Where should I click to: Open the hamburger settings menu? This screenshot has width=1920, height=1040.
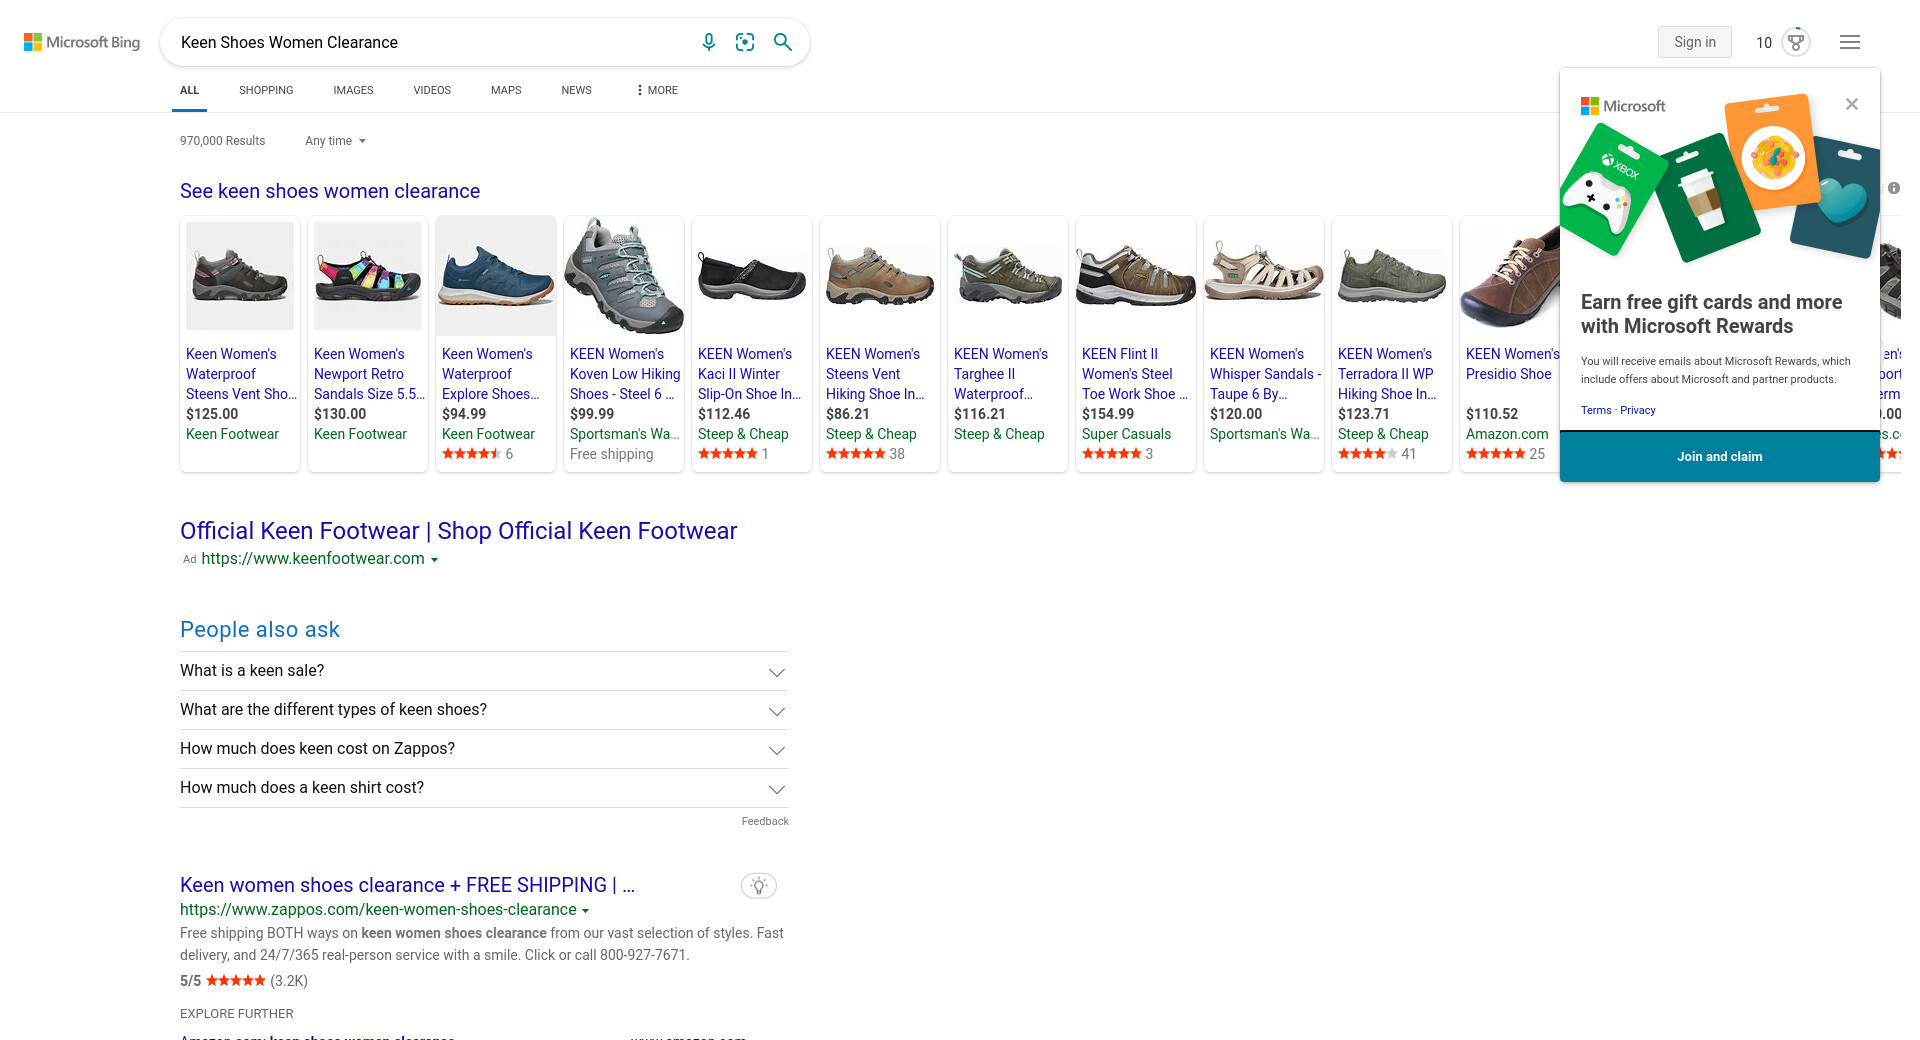(1849, 42)
